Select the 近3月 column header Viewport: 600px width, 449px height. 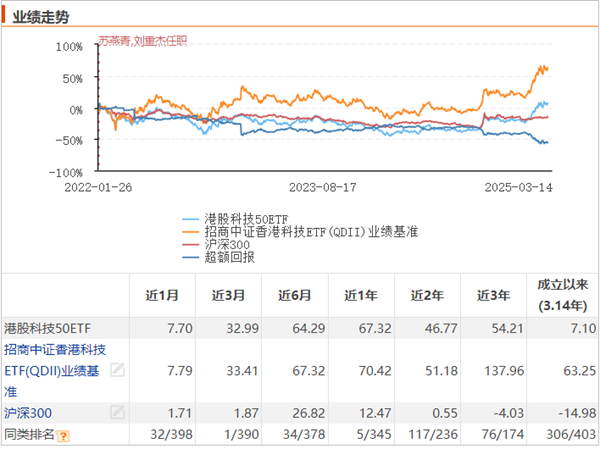pos(228,295)
